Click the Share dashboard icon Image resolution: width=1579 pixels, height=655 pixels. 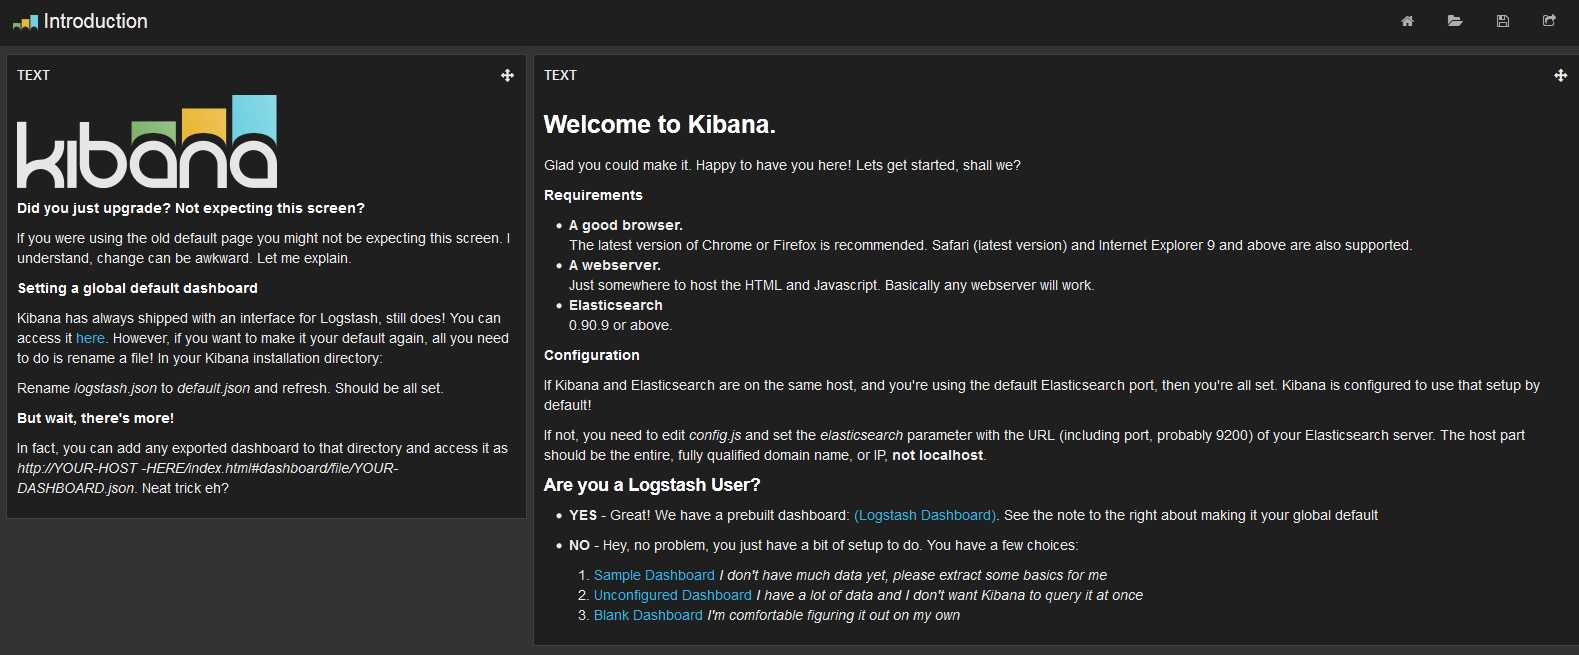click(1549, 21)
